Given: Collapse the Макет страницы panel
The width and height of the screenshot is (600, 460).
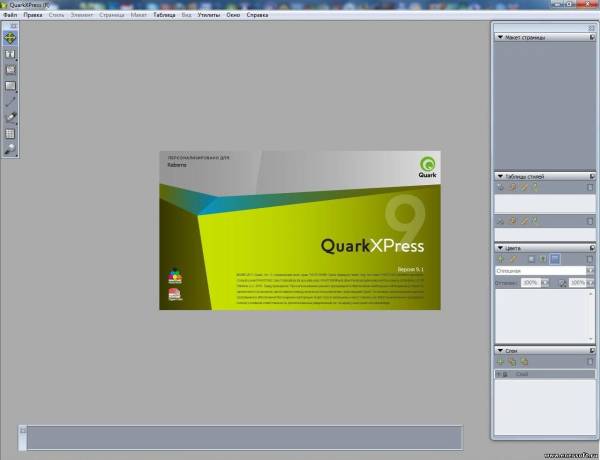Looking at the screenshot, I should click(500, 38).
